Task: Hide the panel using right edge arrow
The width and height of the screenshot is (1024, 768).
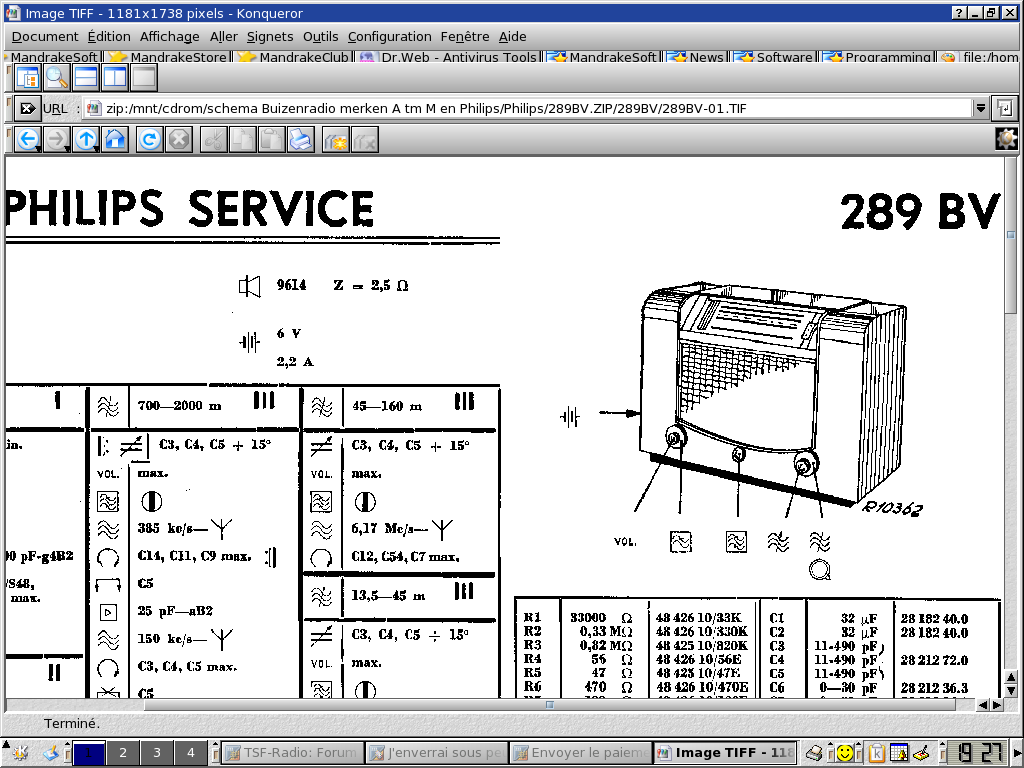Action: (x=1019, y=753)
